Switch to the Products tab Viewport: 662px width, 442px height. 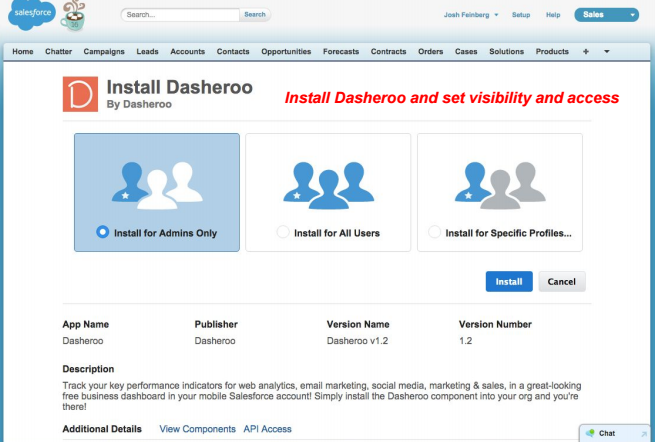click(552, 52)
